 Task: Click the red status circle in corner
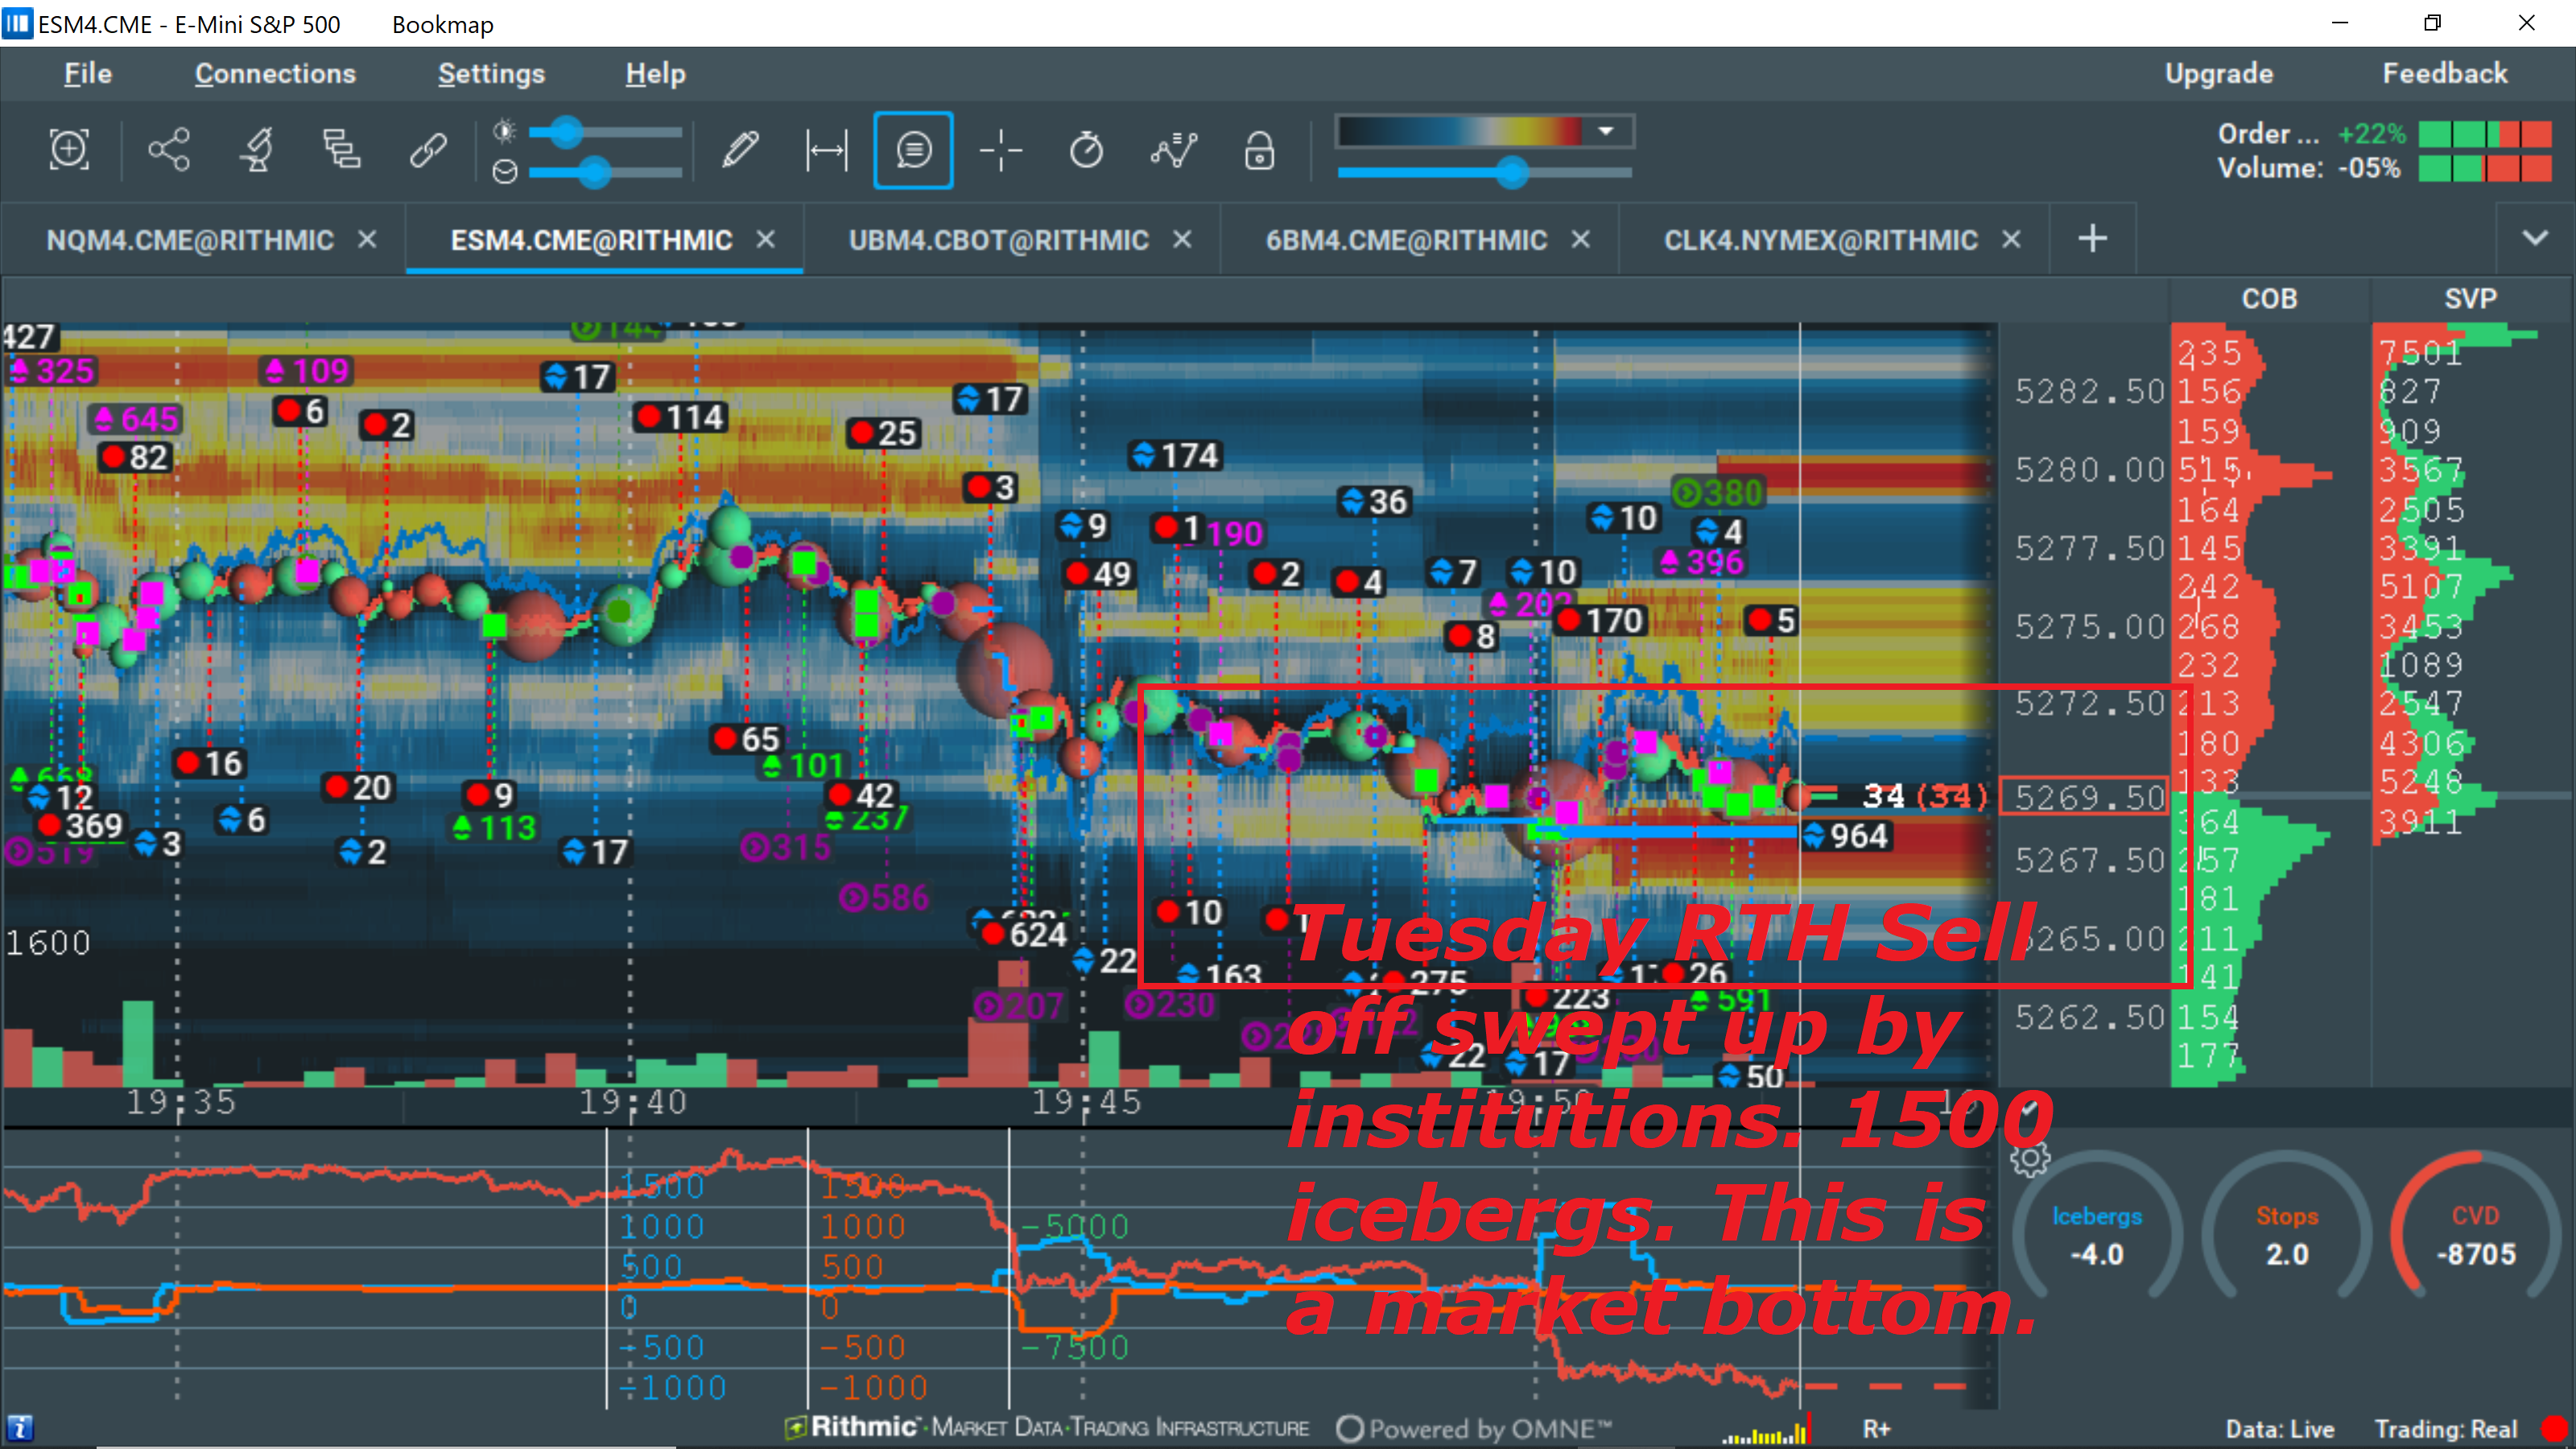click(2553, 1429)
